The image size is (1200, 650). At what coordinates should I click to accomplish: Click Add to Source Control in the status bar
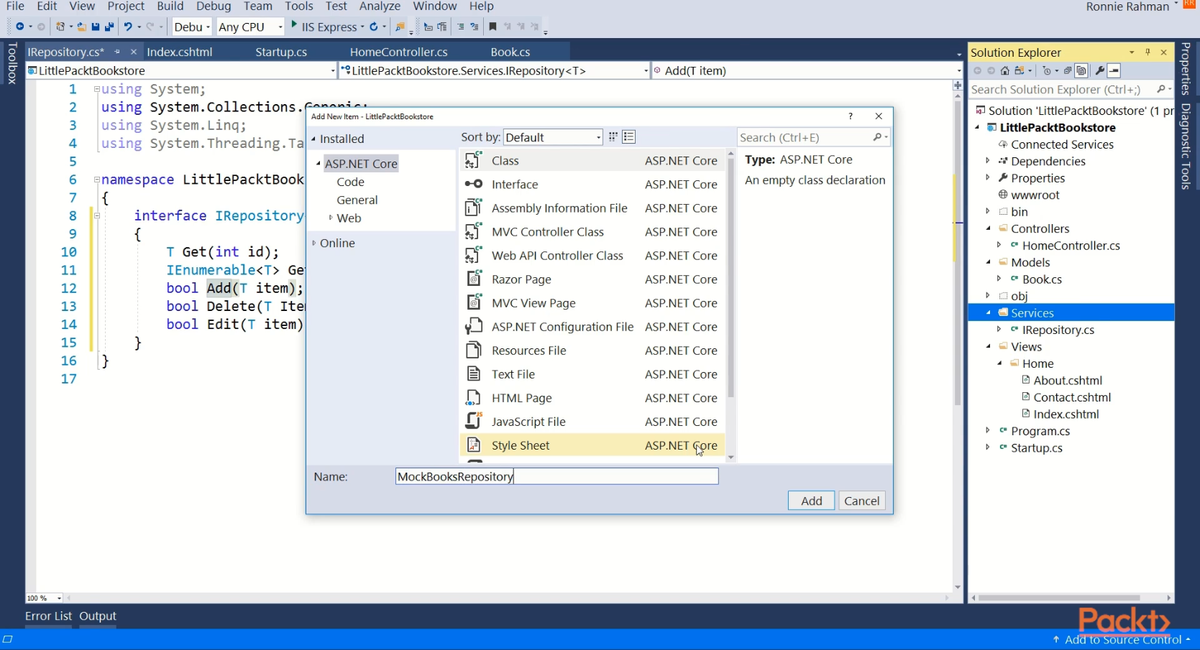coord(1121,639)
